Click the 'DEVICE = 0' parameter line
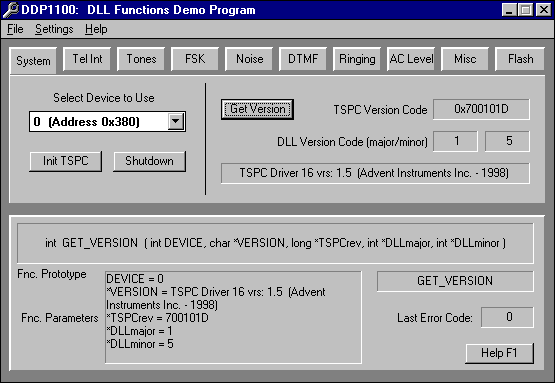 (x=135, y=279)
